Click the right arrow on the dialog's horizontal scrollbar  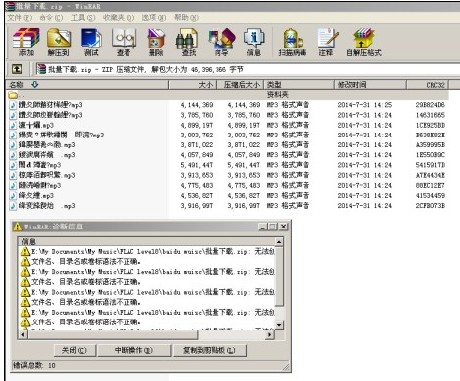[x=270, y=334]
